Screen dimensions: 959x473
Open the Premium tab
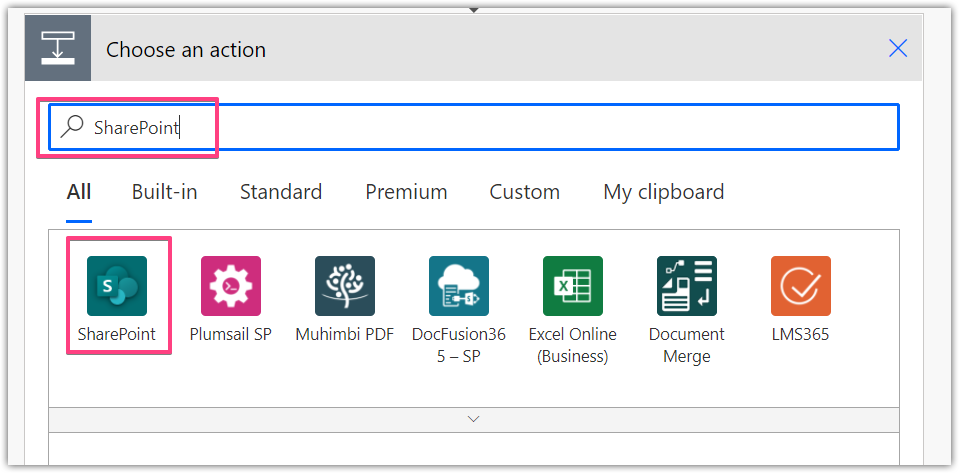[x=406, y=192]
